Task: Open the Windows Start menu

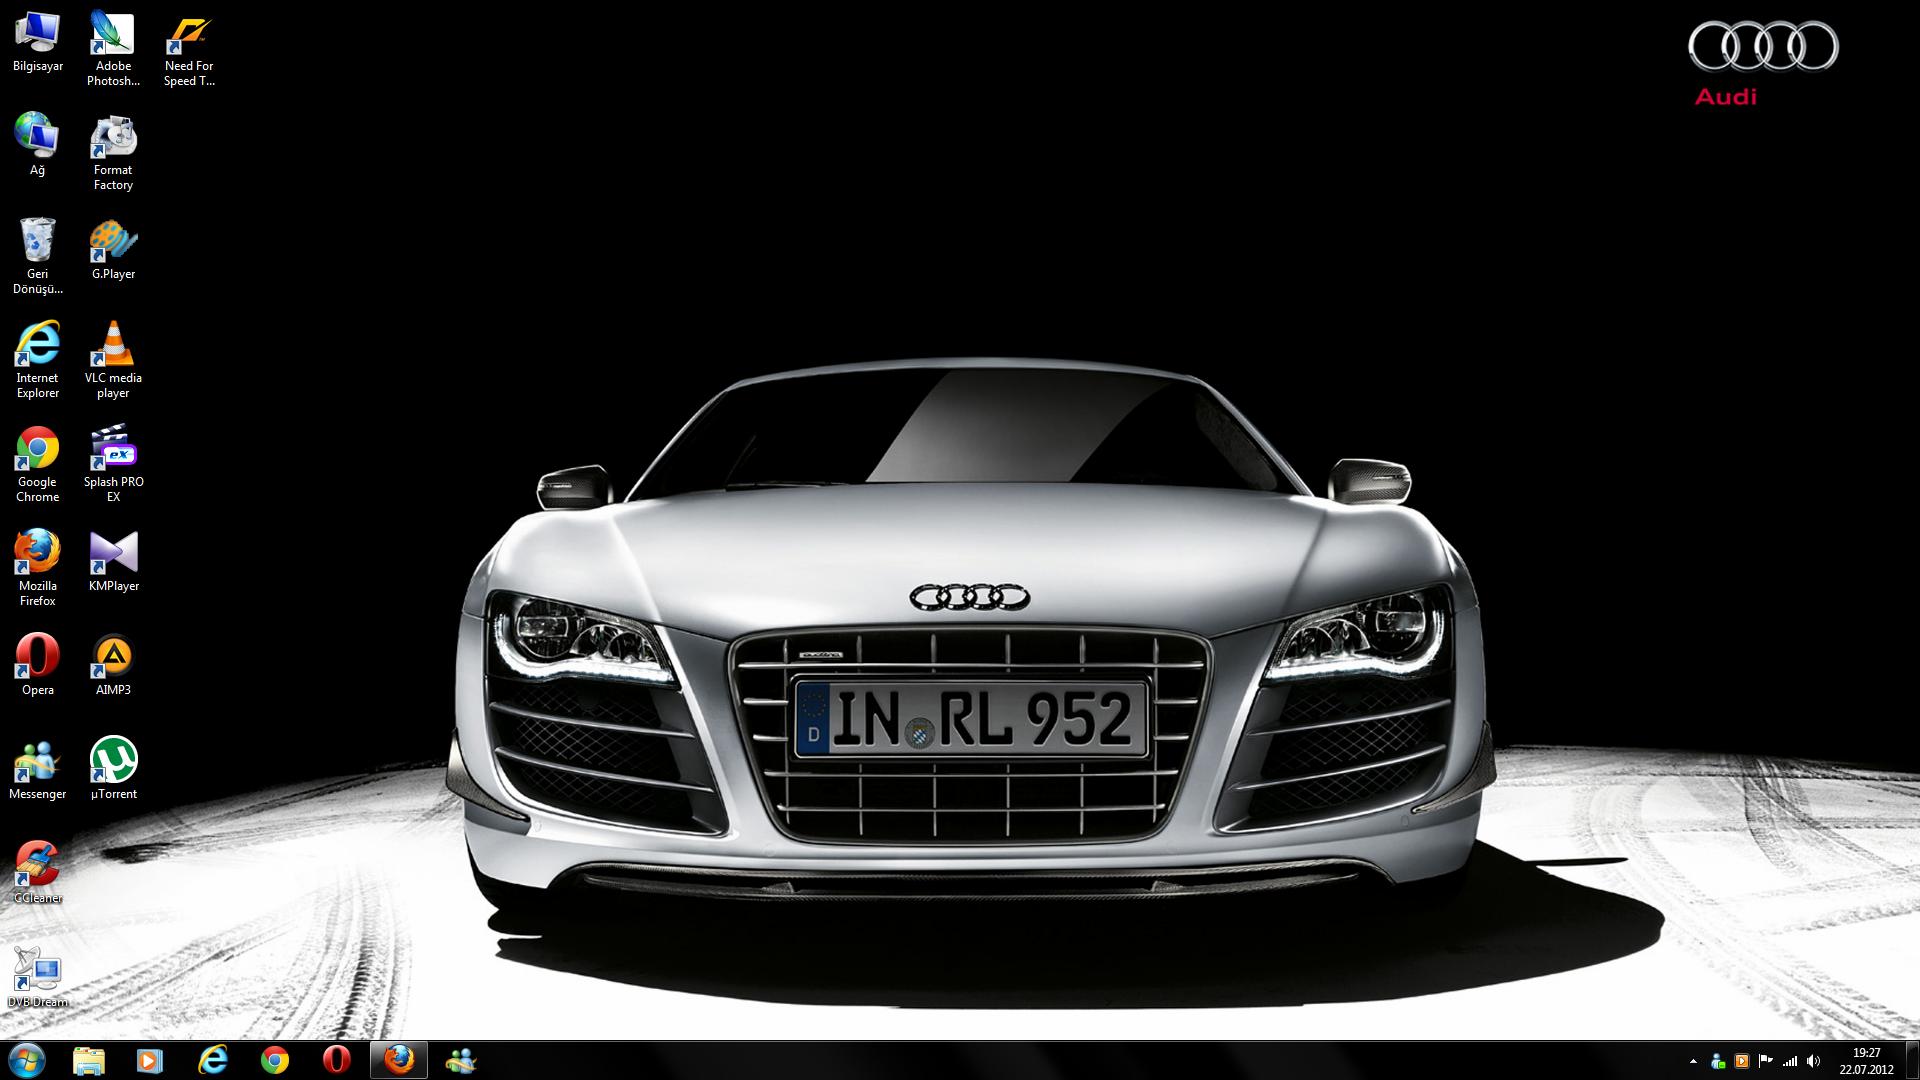Action: [27, 1060]
